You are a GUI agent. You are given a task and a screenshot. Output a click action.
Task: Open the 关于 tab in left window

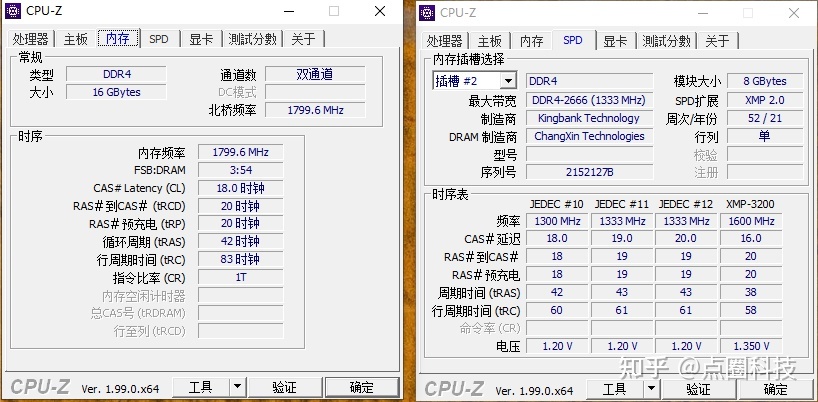pyautogui.click(x=304, y=39)
